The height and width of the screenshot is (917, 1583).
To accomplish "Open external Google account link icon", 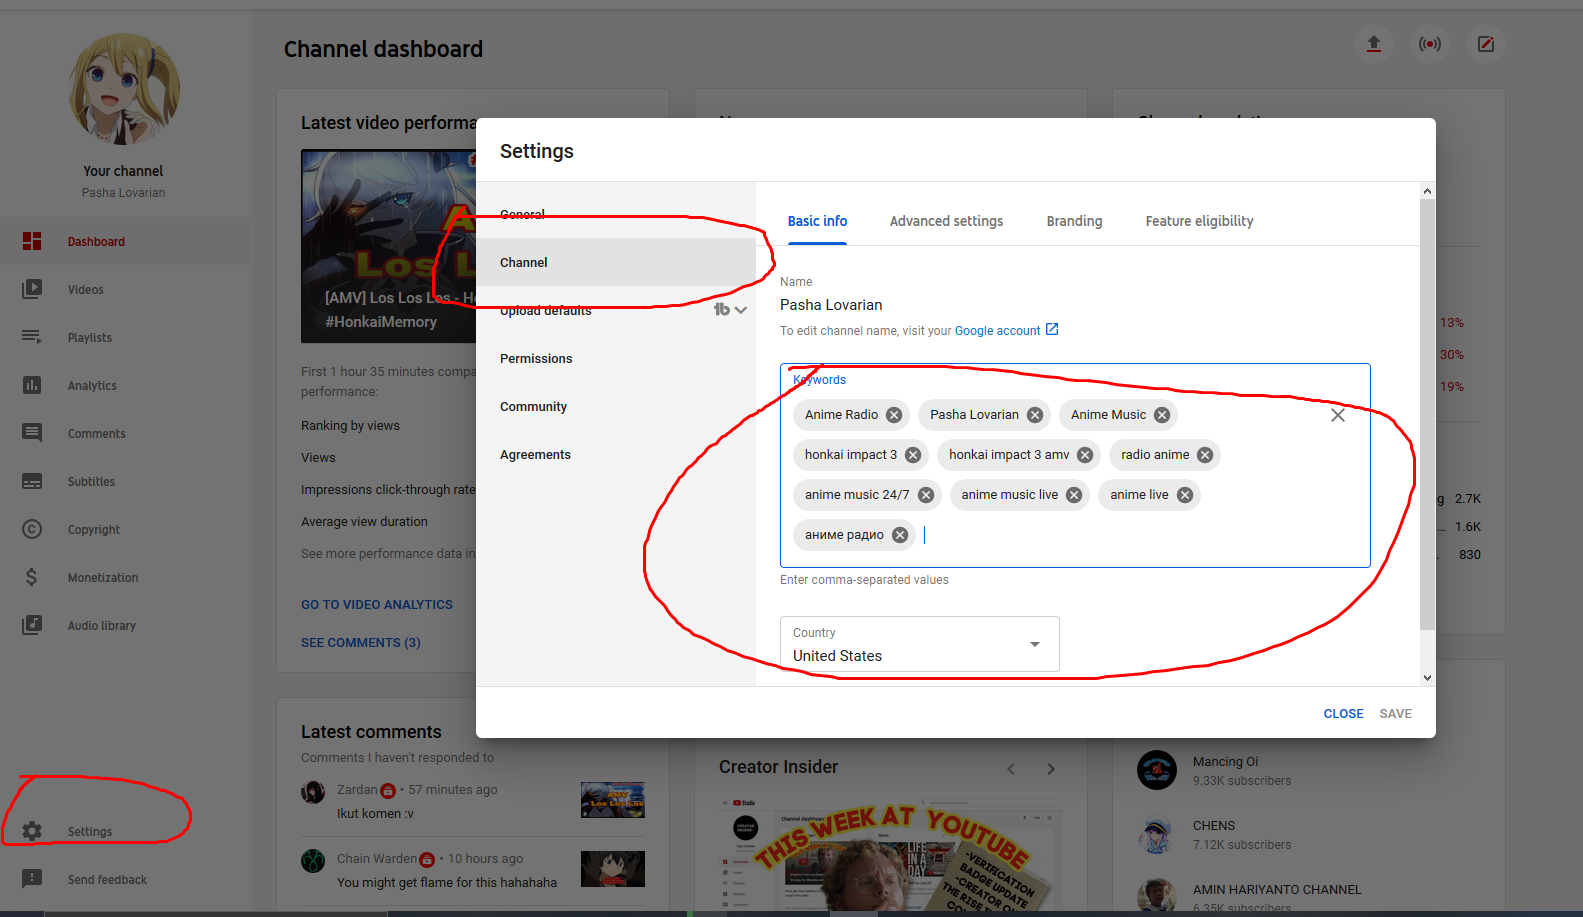I will pos(1052,330).
